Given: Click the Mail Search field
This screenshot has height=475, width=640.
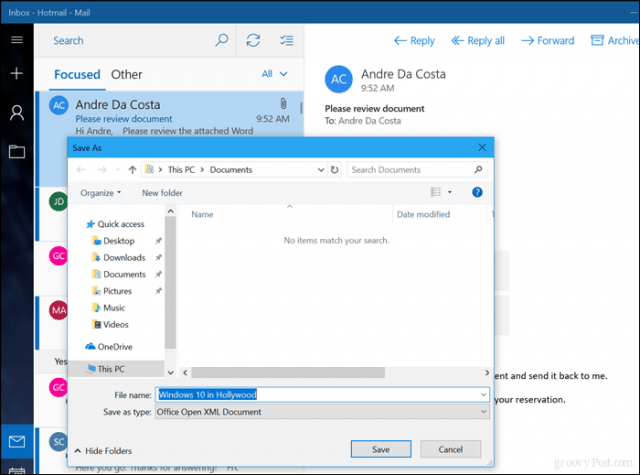Looking at the screenshot, I should pos(133,40).
